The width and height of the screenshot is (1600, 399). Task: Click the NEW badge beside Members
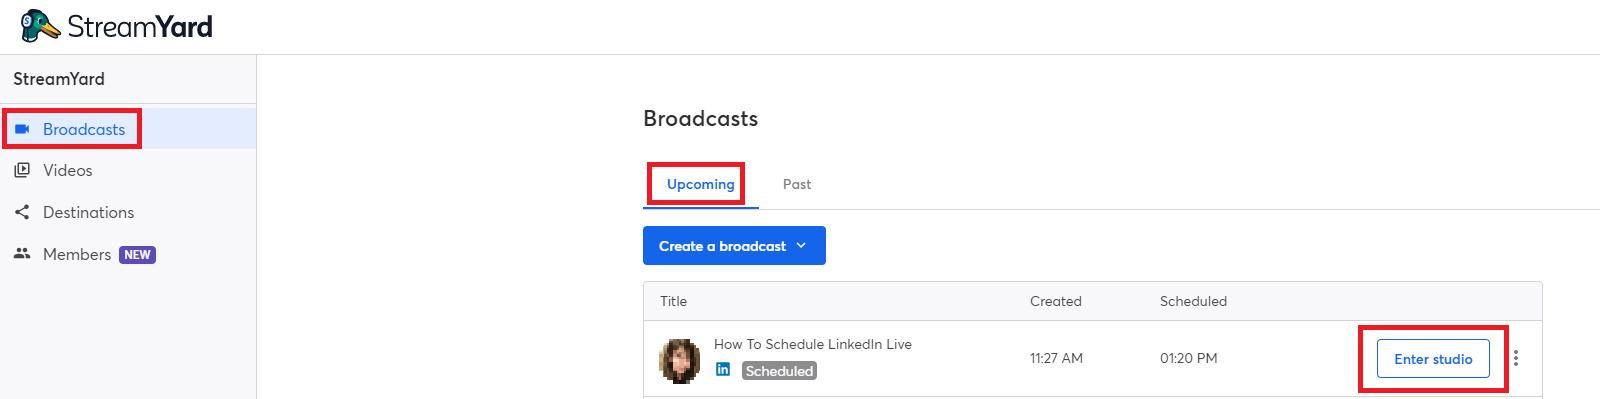(138, 255)
